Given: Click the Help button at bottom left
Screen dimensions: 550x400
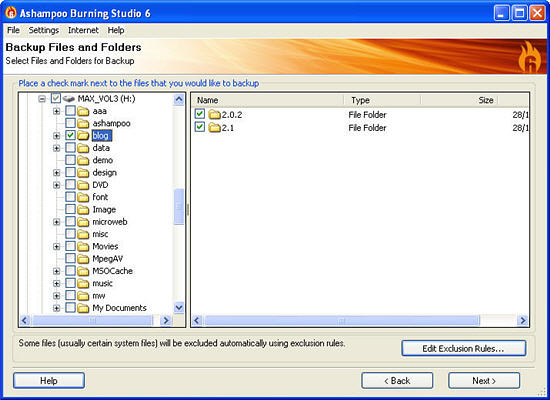Looking at the screenshot, I should (x=49, y=381).
